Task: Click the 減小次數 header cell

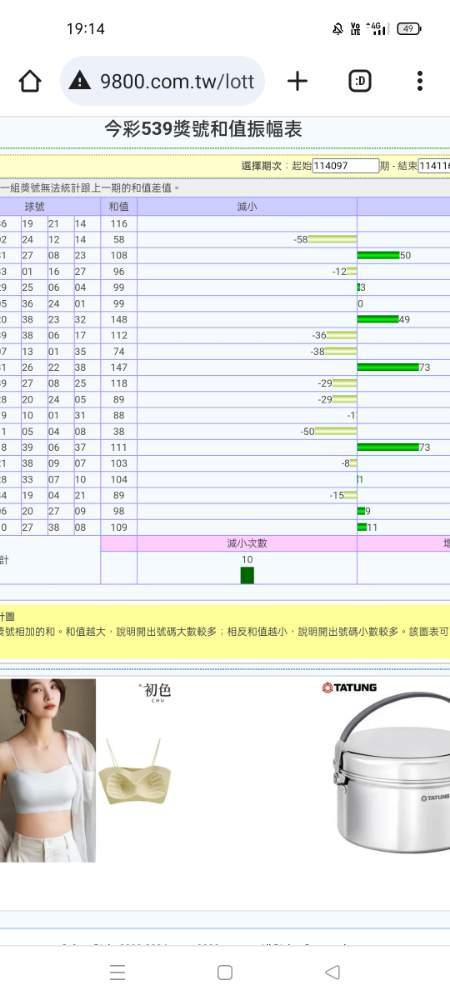Action: click(x=247, y=543)
